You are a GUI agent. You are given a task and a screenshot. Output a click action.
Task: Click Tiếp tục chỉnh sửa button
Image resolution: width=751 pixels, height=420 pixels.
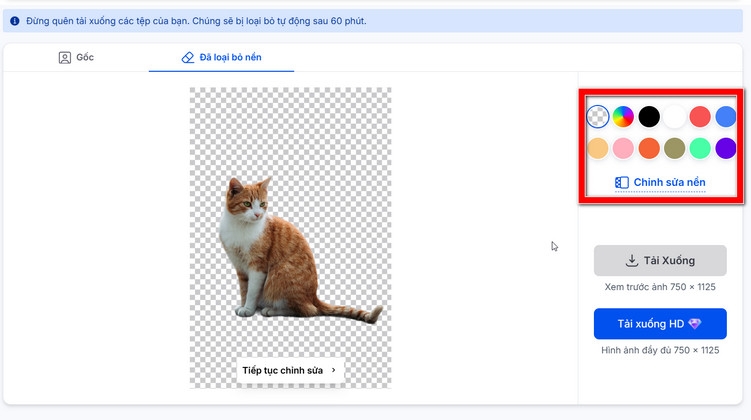tap(290, 370)
